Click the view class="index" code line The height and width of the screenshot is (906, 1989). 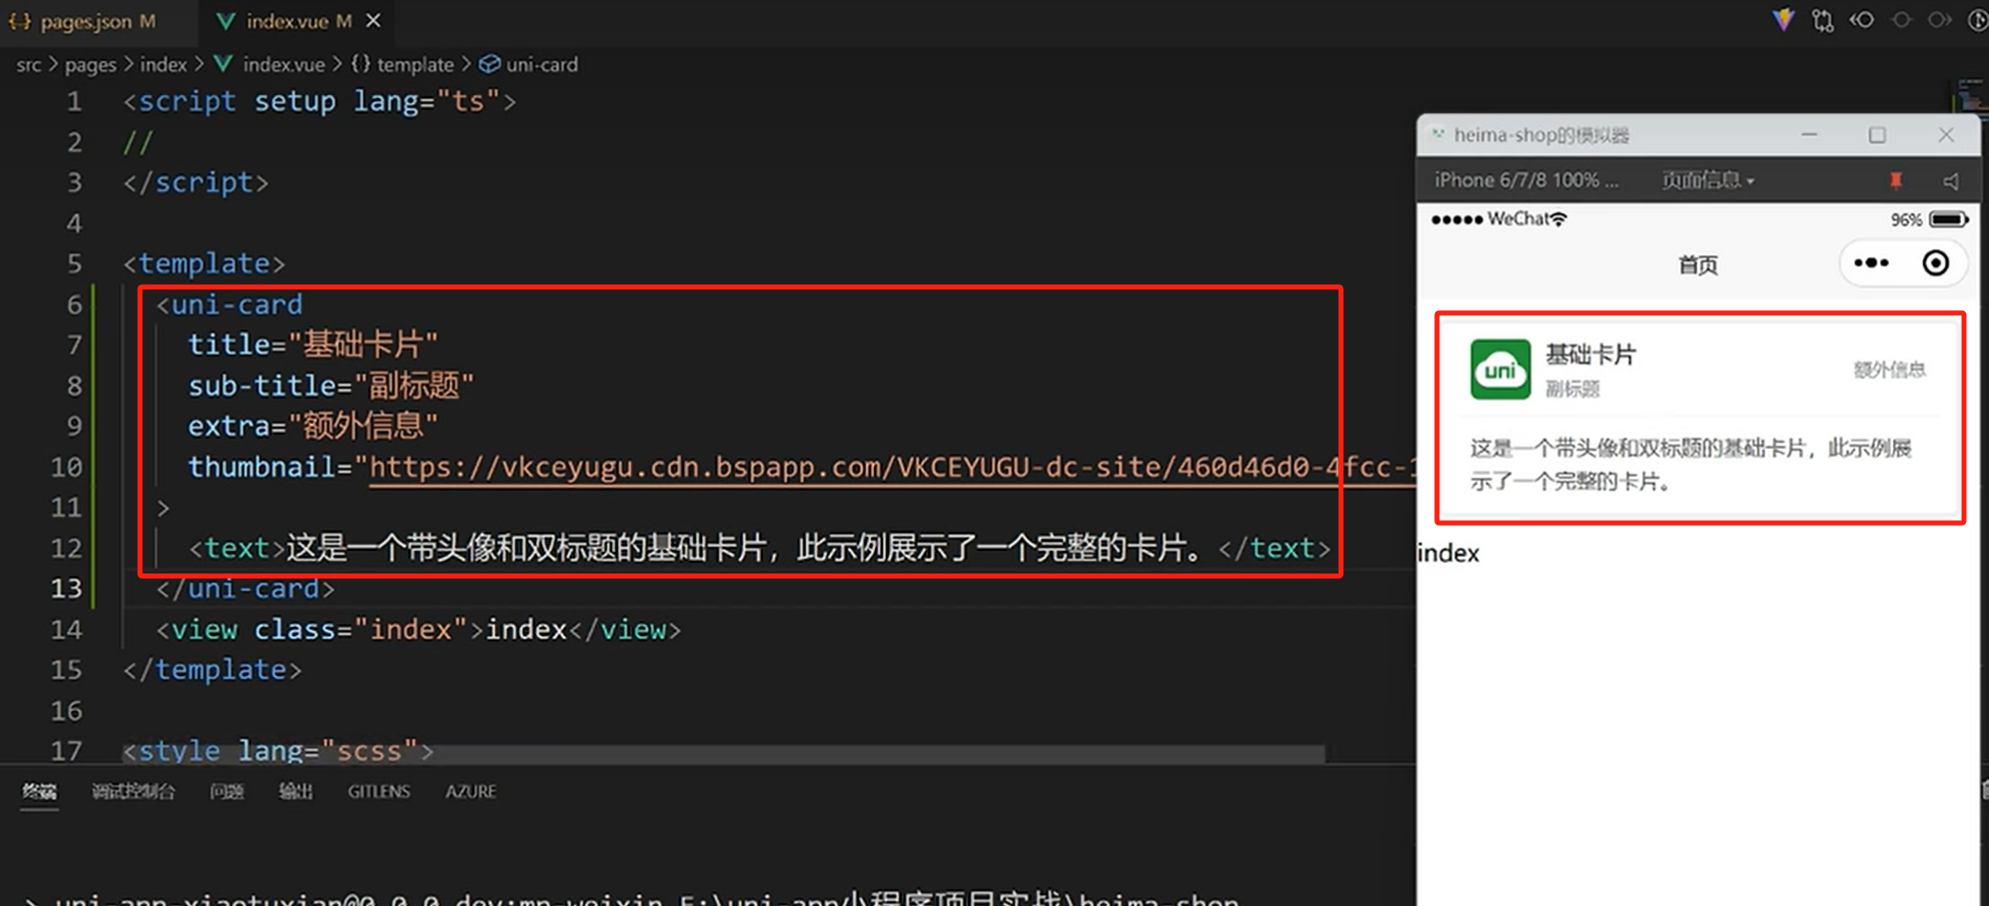tap(418, 630)
